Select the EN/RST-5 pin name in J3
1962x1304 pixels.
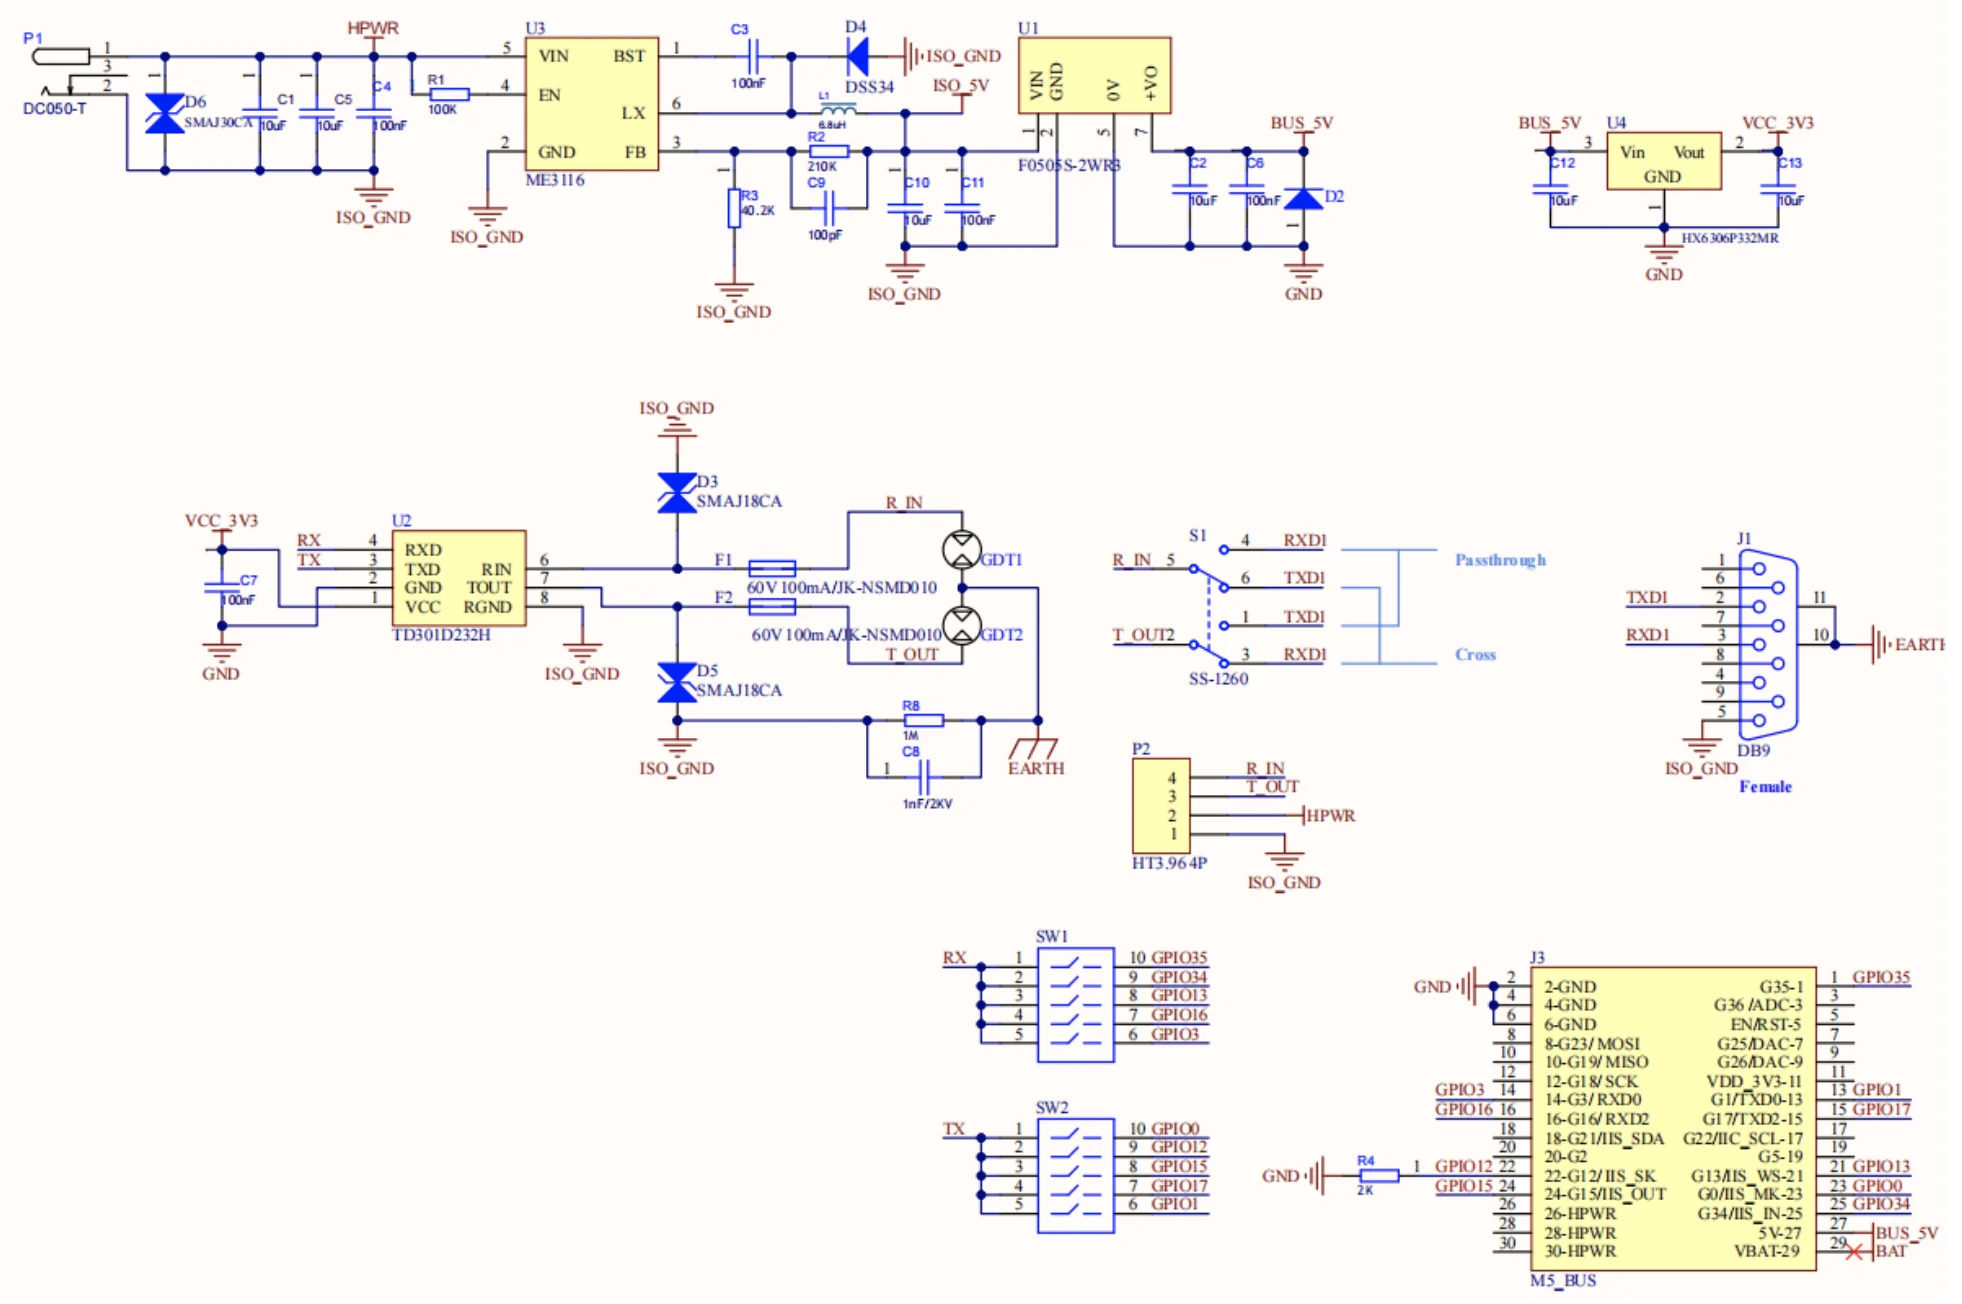pos(1766,1024)
